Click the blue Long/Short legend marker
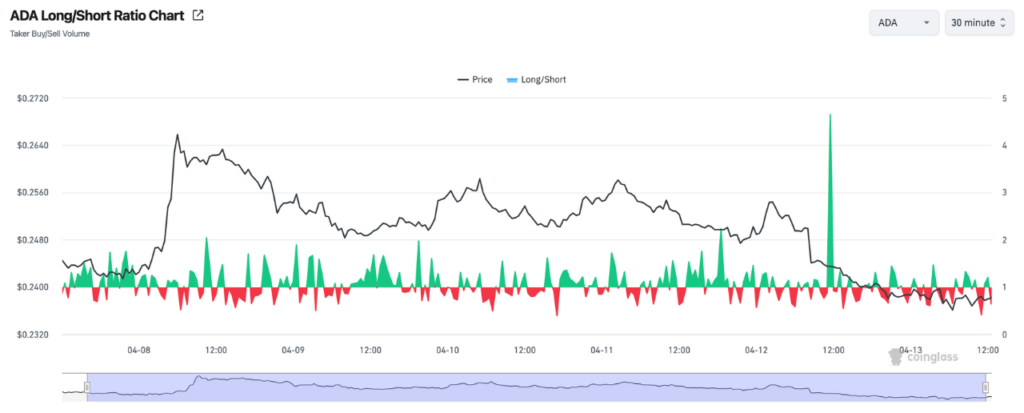This screenshot has height=413, width=1024. pos(512,78)
